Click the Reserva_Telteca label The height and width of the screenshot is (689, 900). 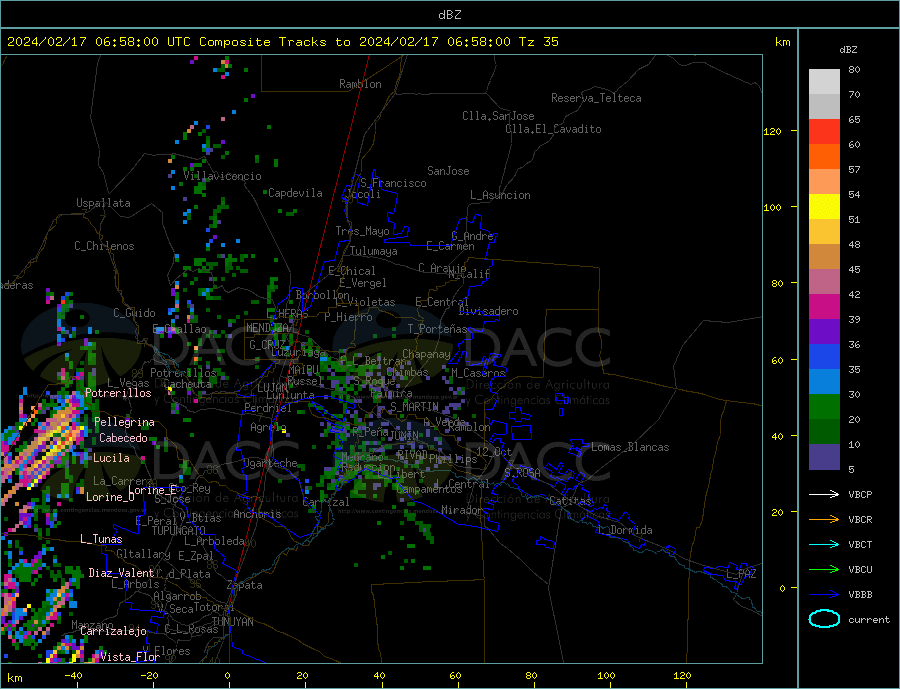(596, 98)
